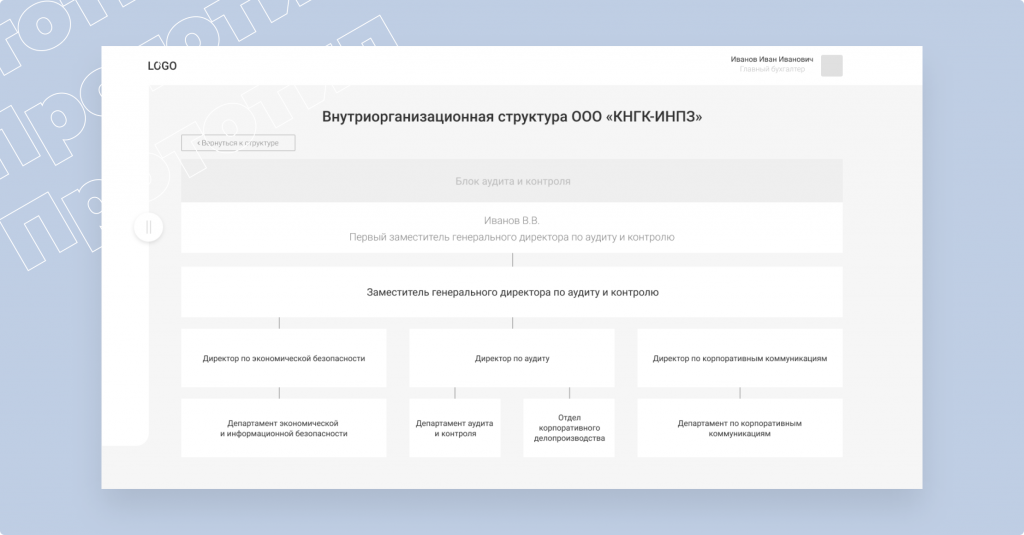Click user name "Иванов Иван Иванович"
1024x535 pixels.
click(771, 60)
